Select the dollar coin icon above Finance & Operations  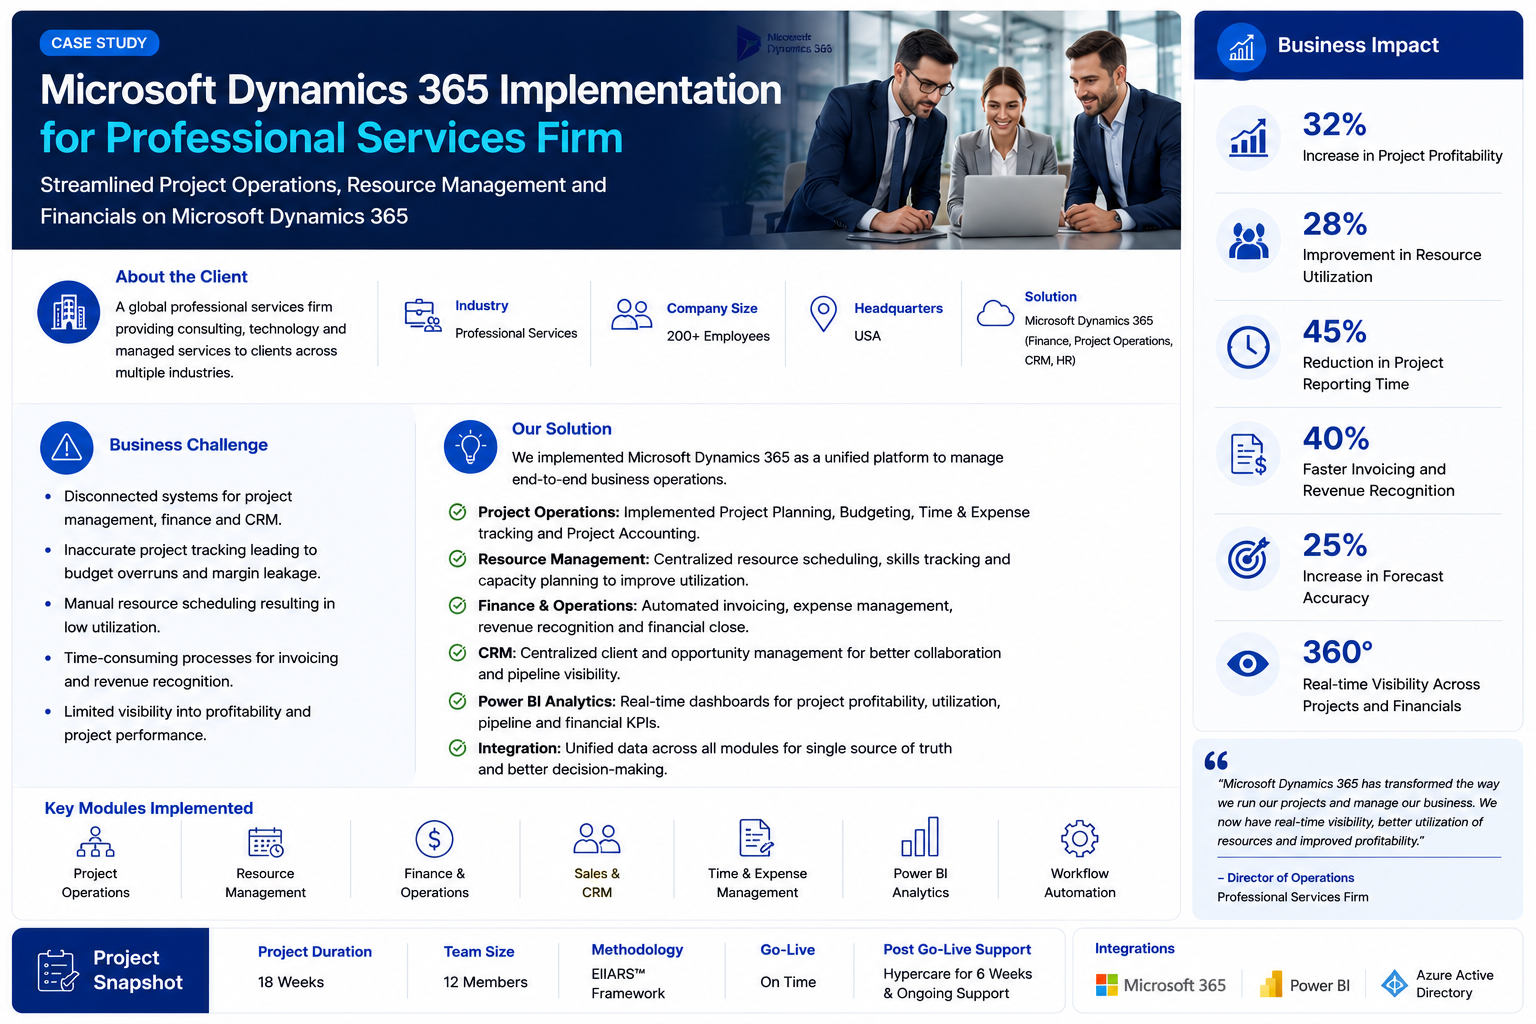pos(434,839)
